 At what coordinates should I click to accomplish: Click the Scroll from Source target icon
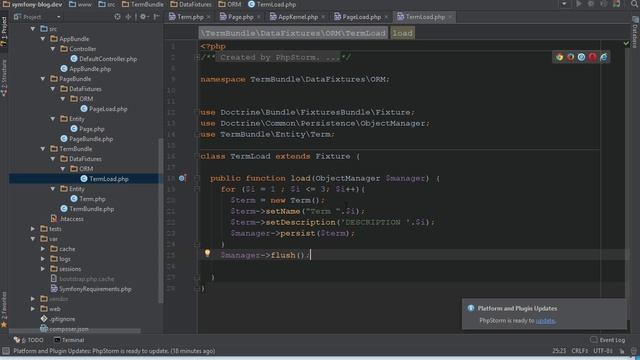pyautogui.click(x=118, y=17)
